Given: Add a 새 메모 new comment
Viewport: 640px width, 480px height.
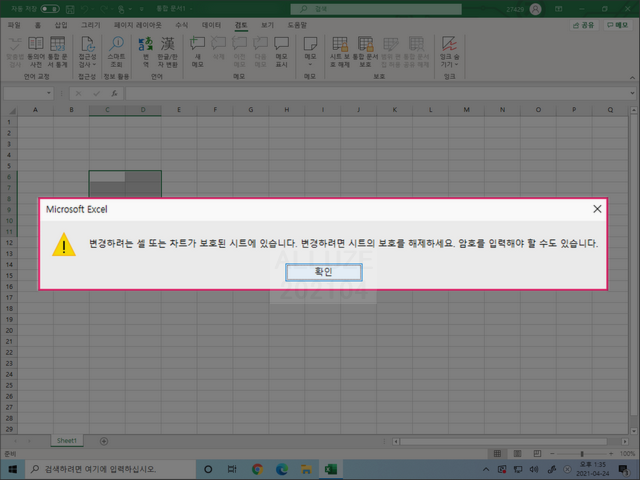Looking at the screenshot, I should 198,51.
